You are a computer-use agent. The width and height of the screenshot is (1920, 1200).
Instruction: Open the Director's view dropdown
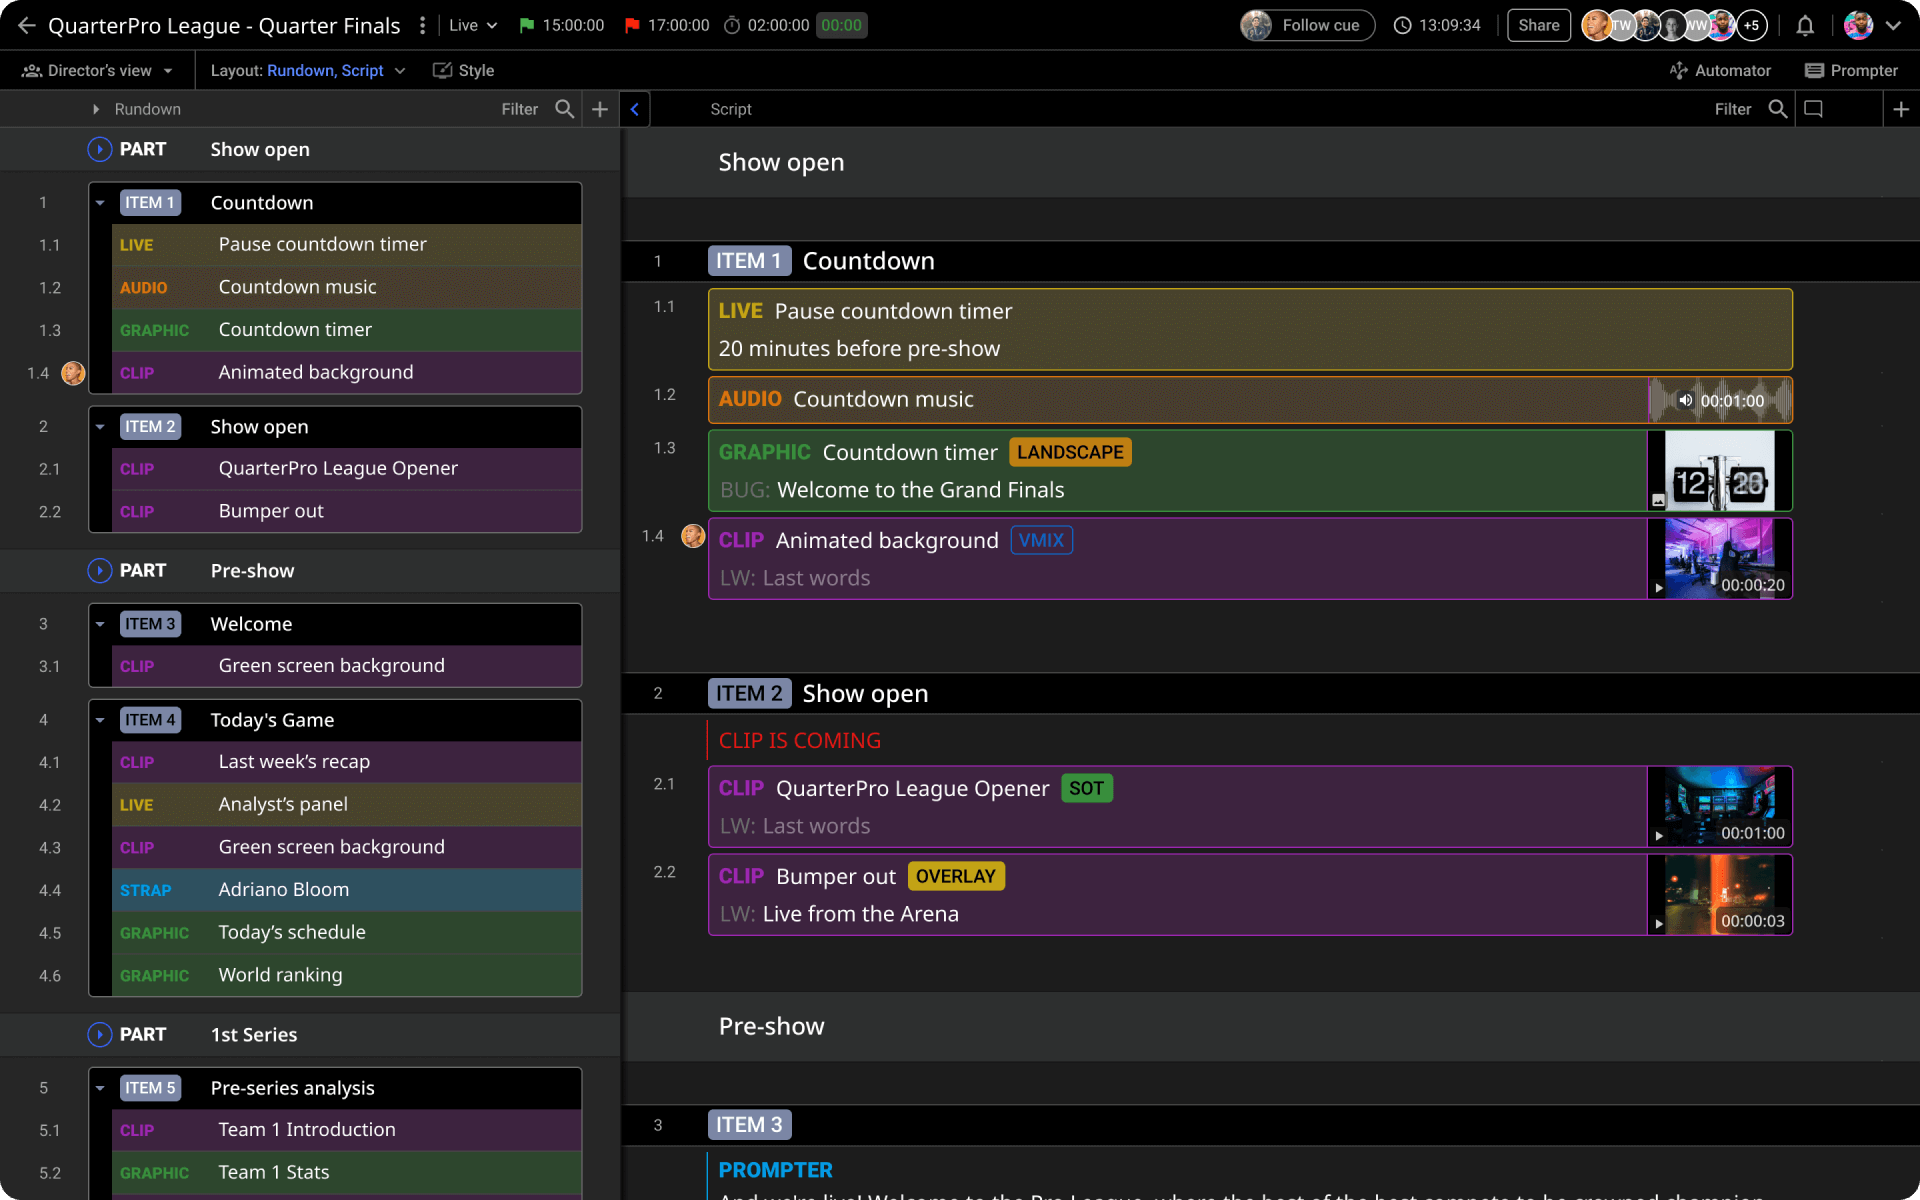[x=98, y=70]
